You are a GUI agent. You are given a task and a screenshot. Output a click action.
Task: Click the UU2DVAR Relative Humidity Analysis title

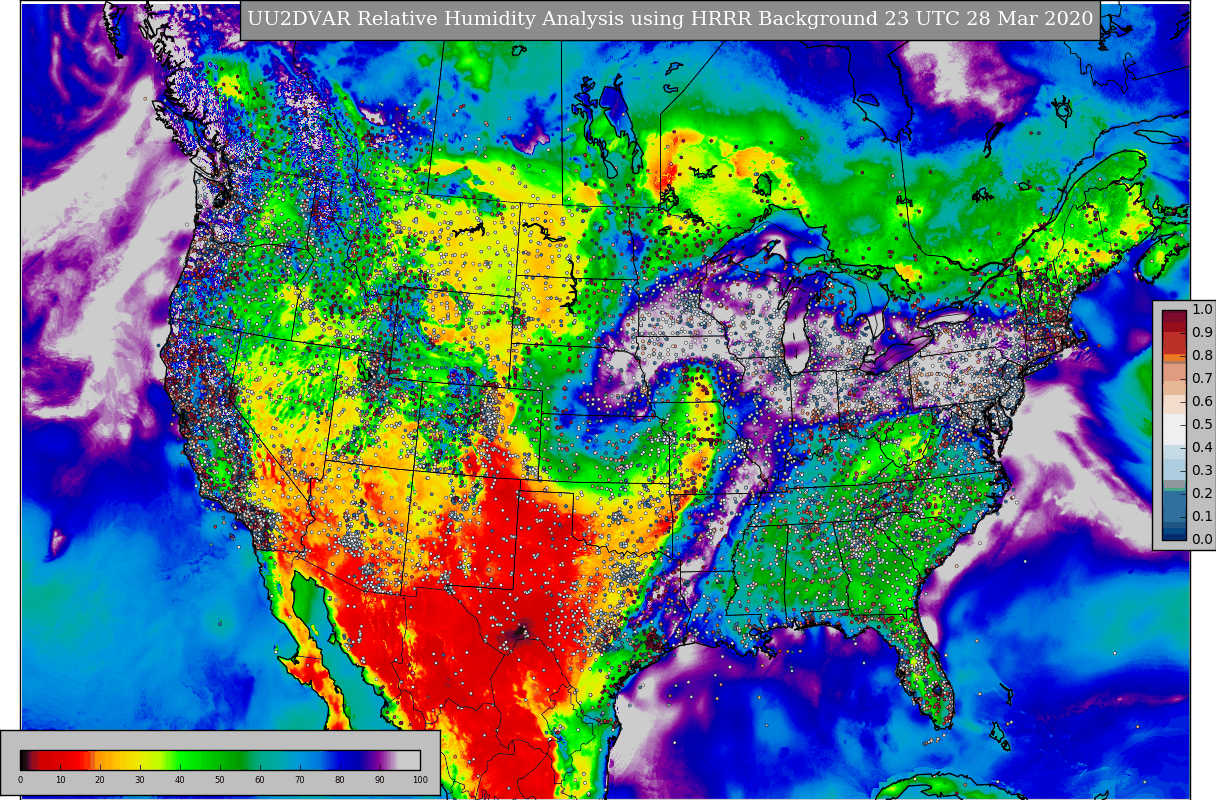(670, 19)
